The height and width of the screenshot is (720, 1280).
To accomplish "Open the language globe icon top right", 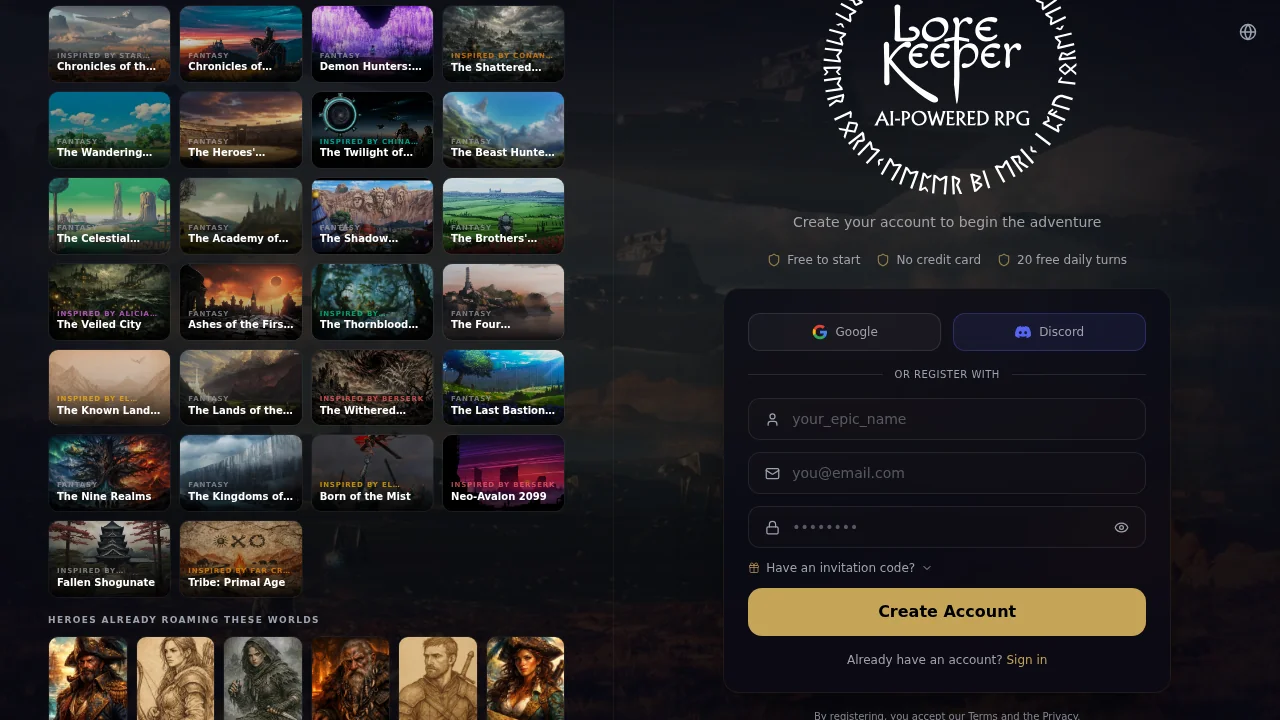I will 1247,31.
